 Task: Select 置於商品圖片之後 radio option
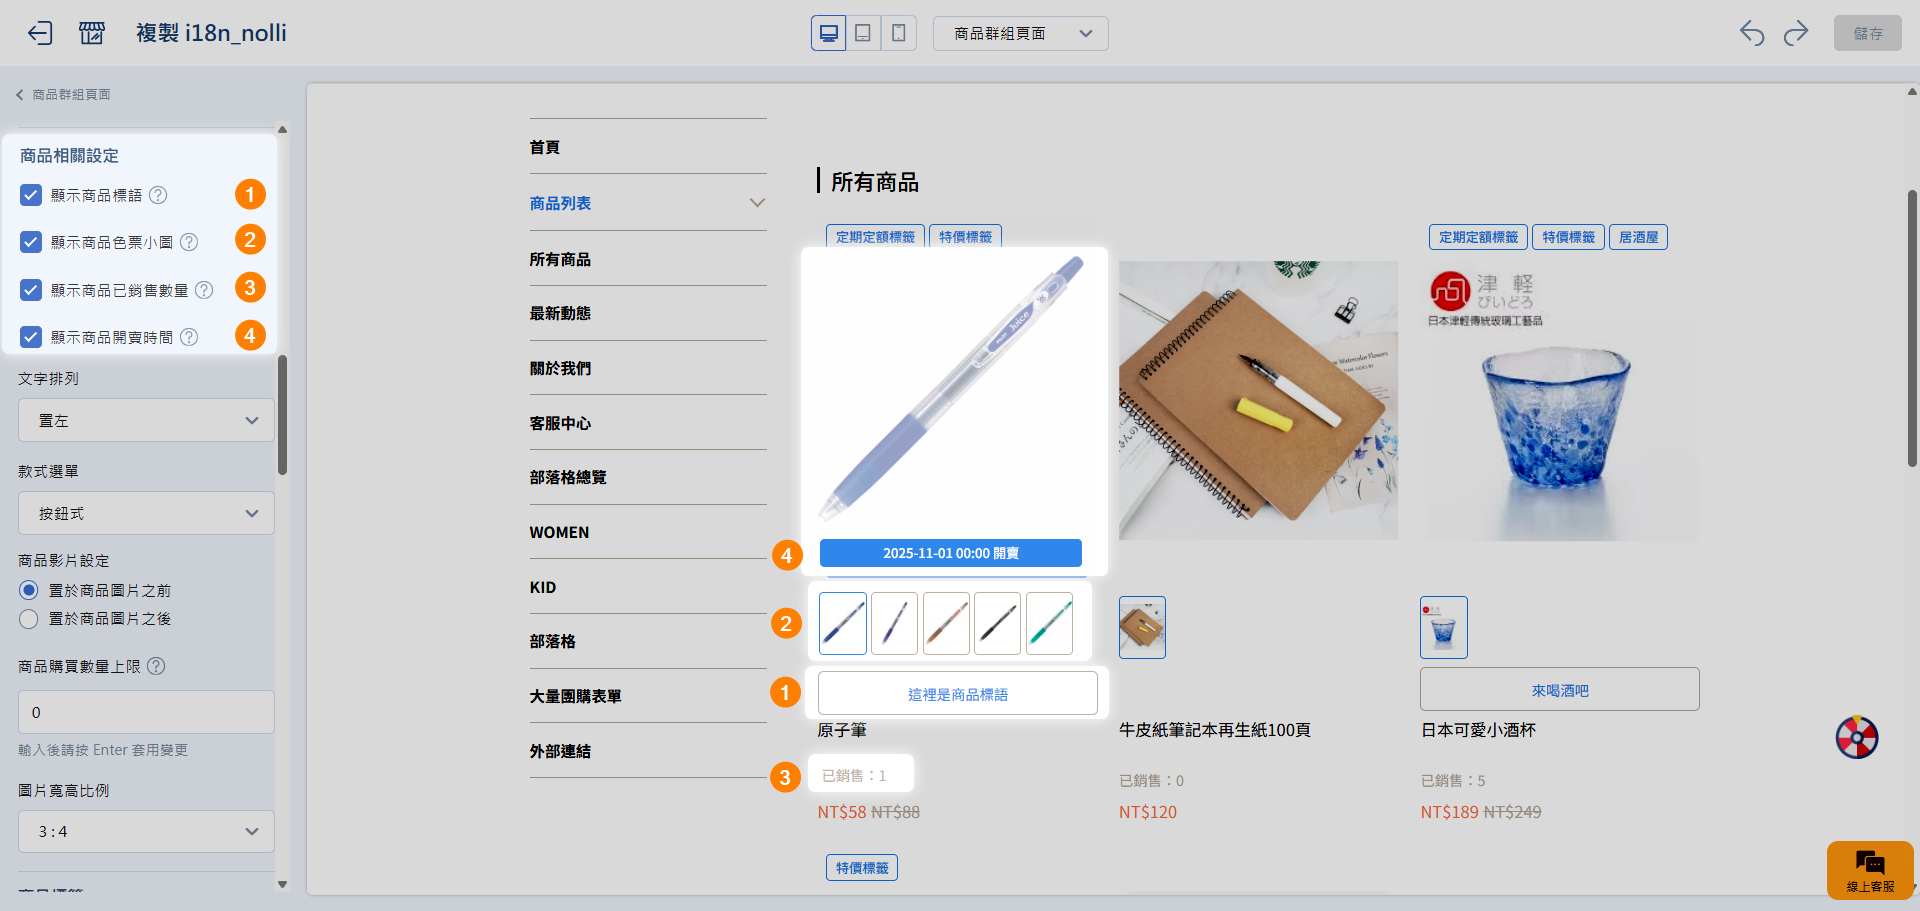point(29,619)
